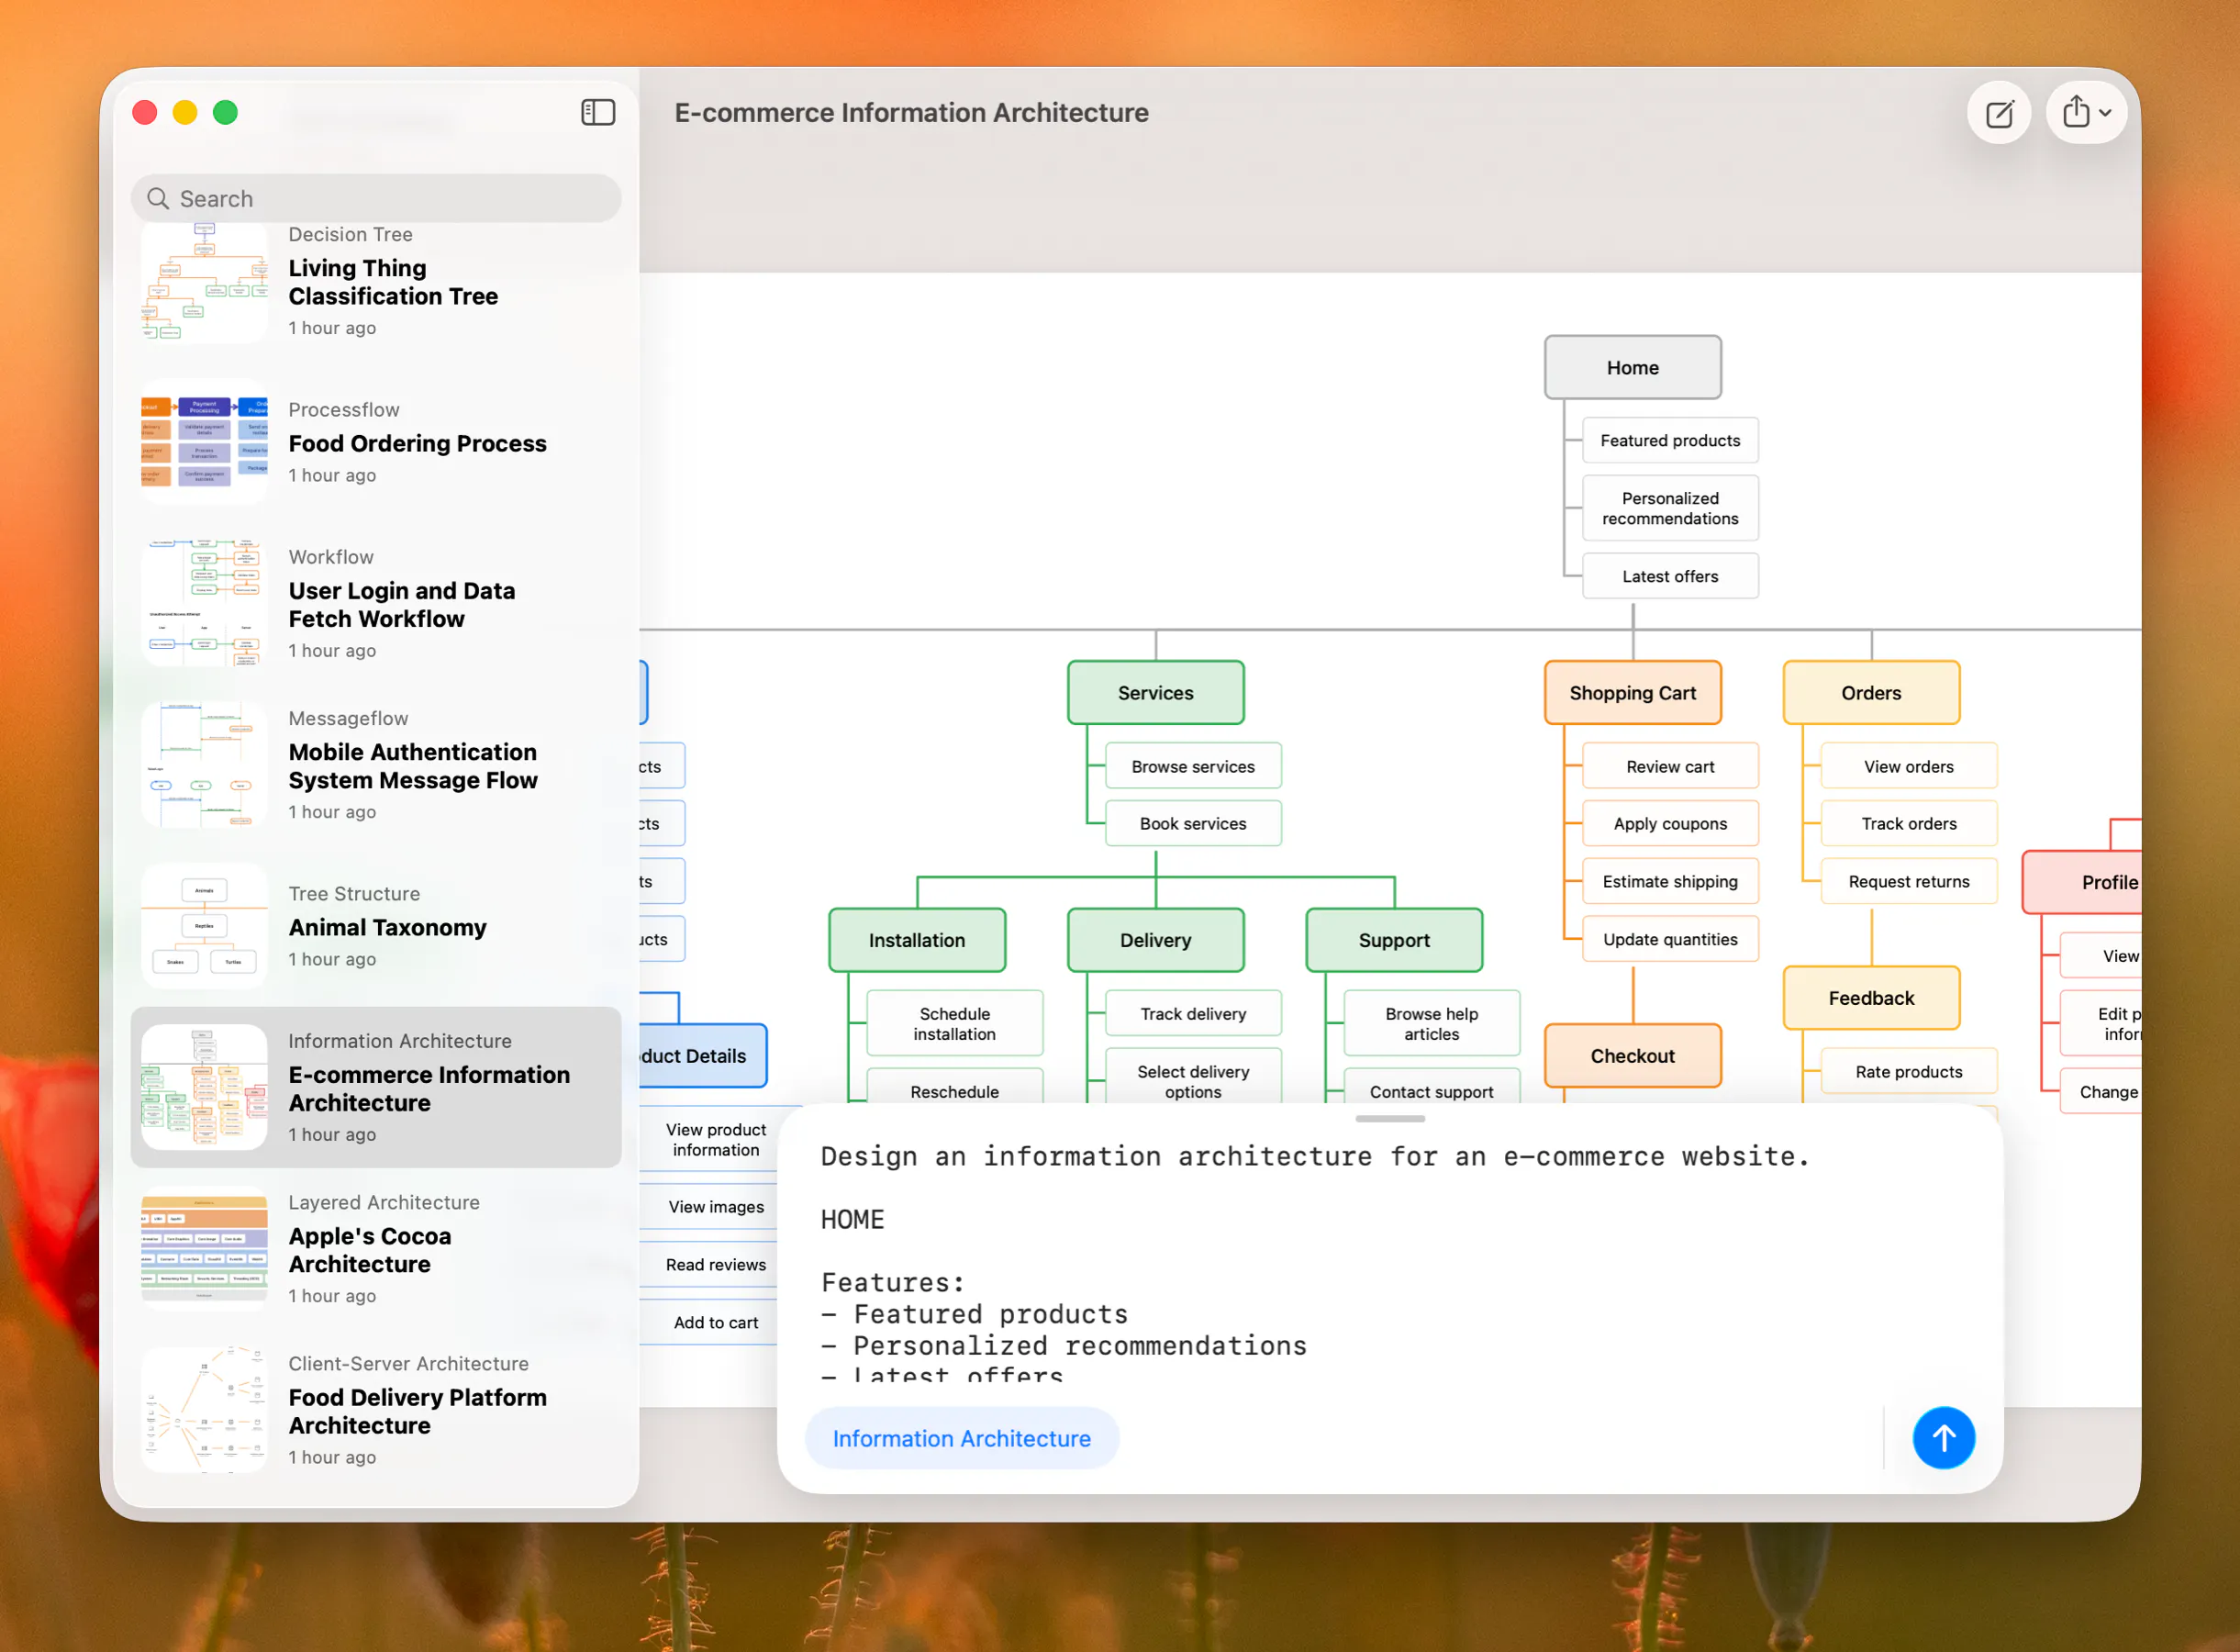Screen dimensions: 2240x1652
Task: Click the green Services node
Action: (x=1156, y=693)
